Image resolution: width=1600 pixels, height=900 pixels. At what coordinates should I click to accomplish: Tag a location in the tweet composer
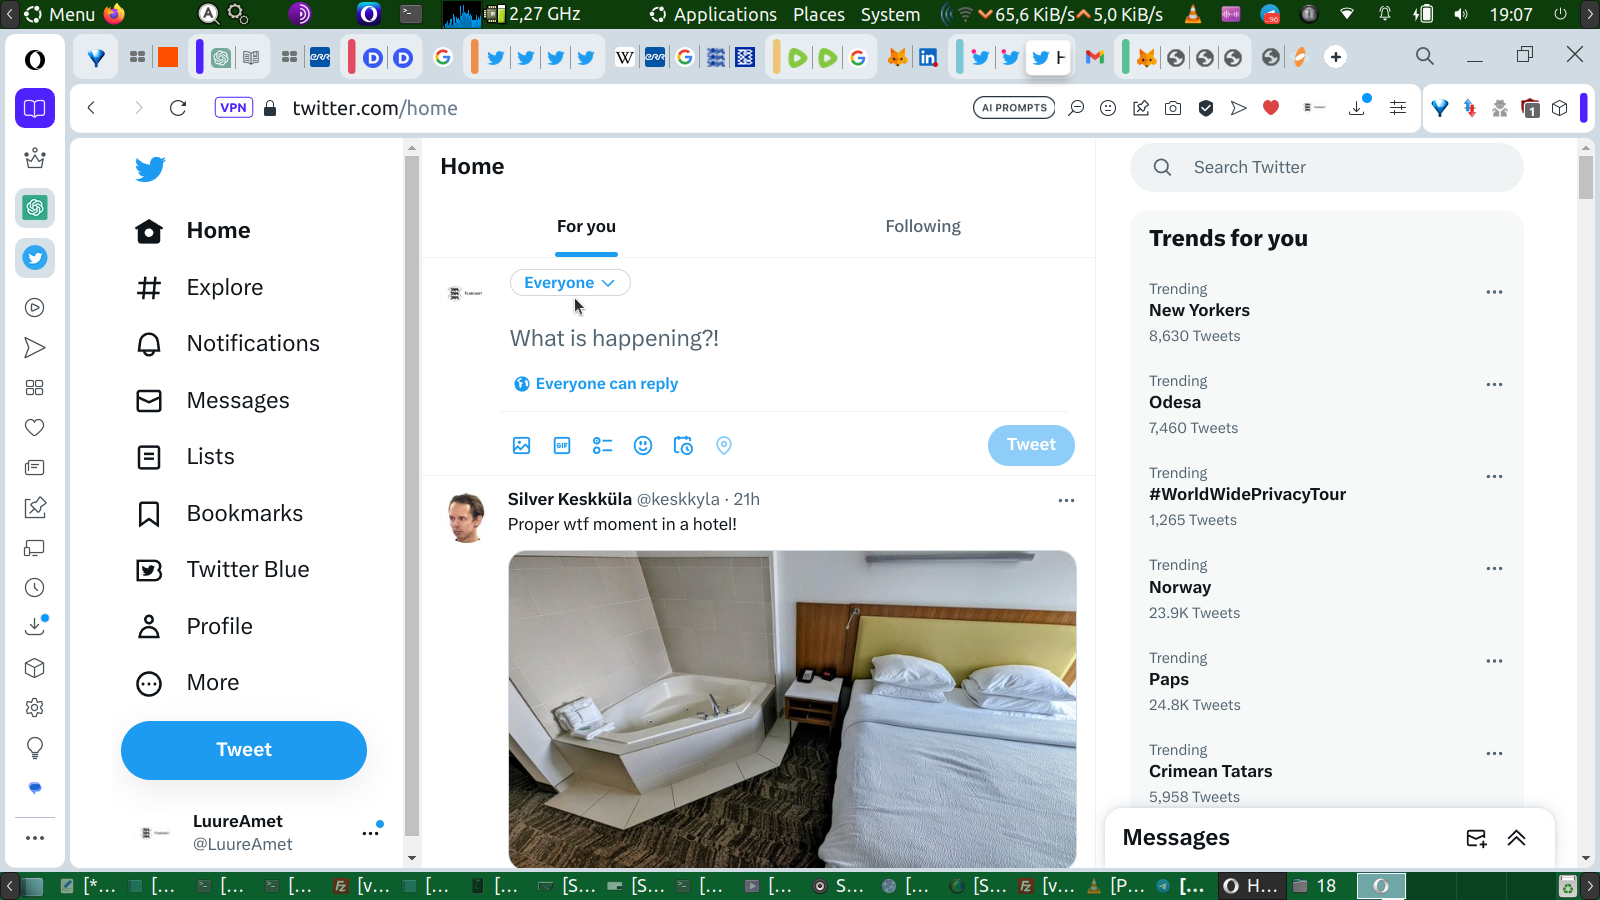pos(724,446)
